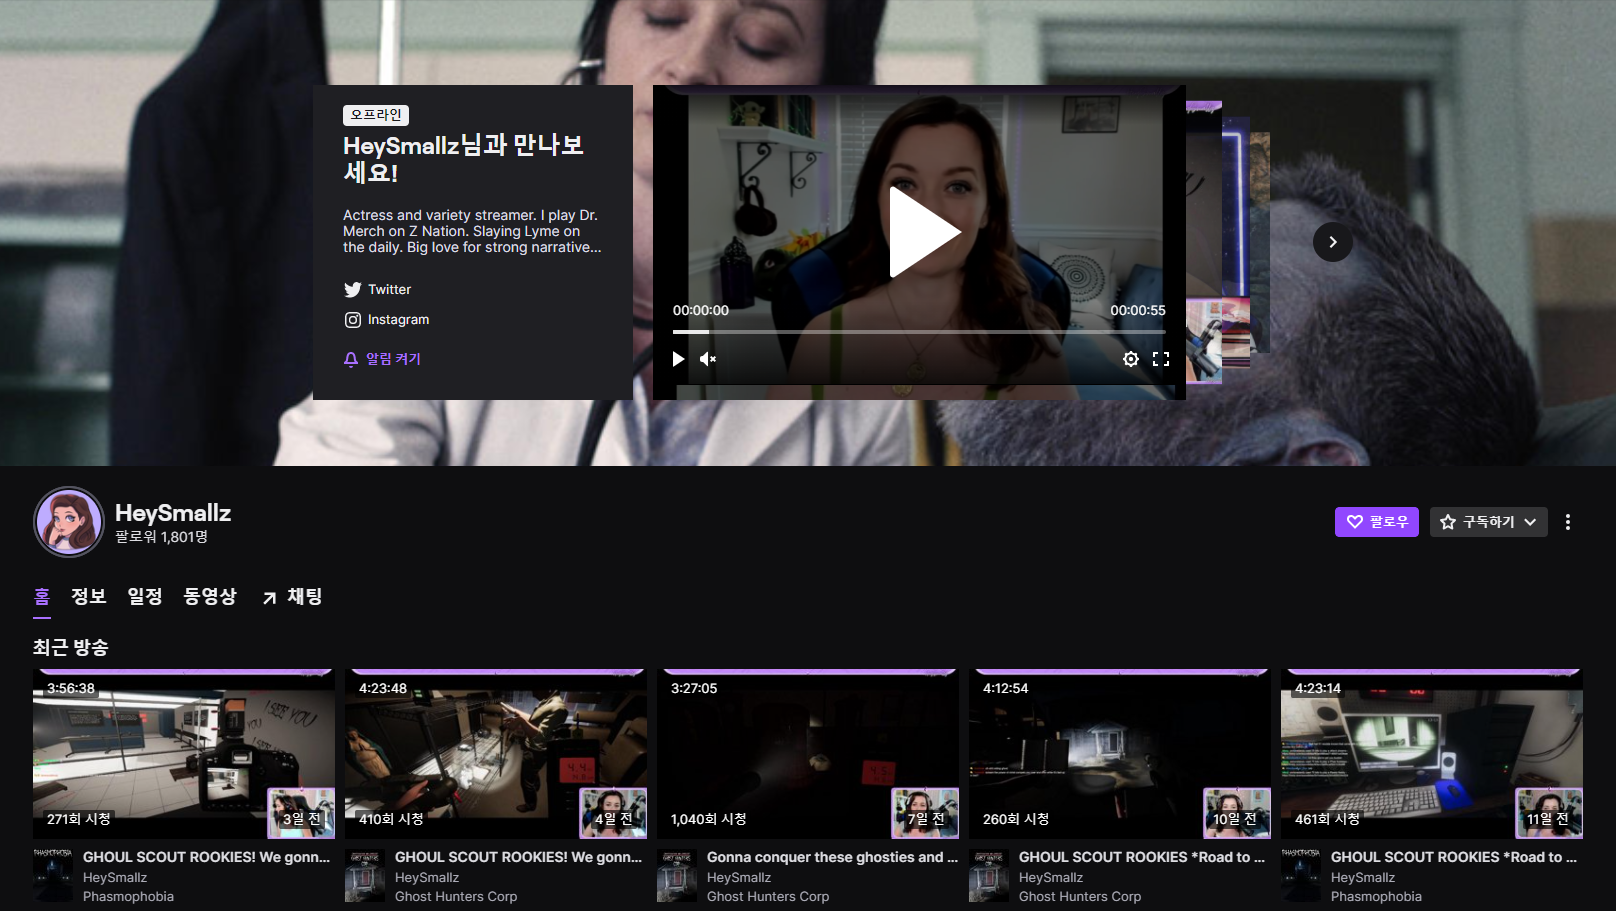
Task: Click the game box art beside the 3:27:05 video
Action: point(677,876)
